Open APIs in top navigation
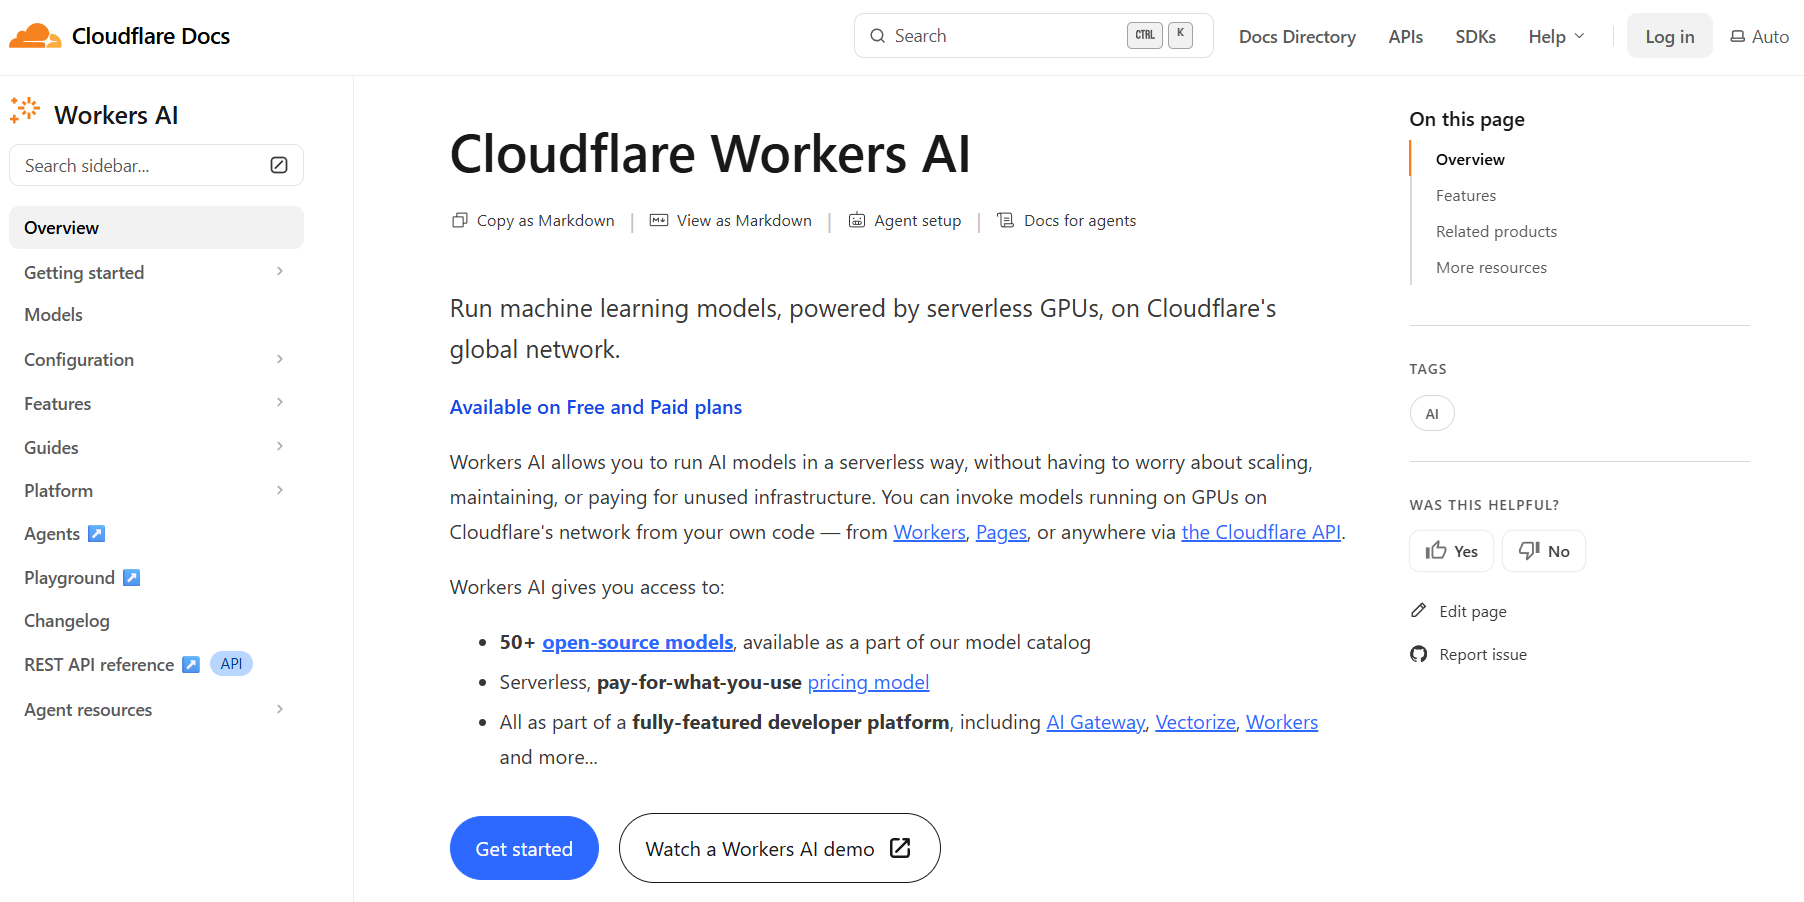The width and height of the screenshot is (1804, 902). 1405,36
